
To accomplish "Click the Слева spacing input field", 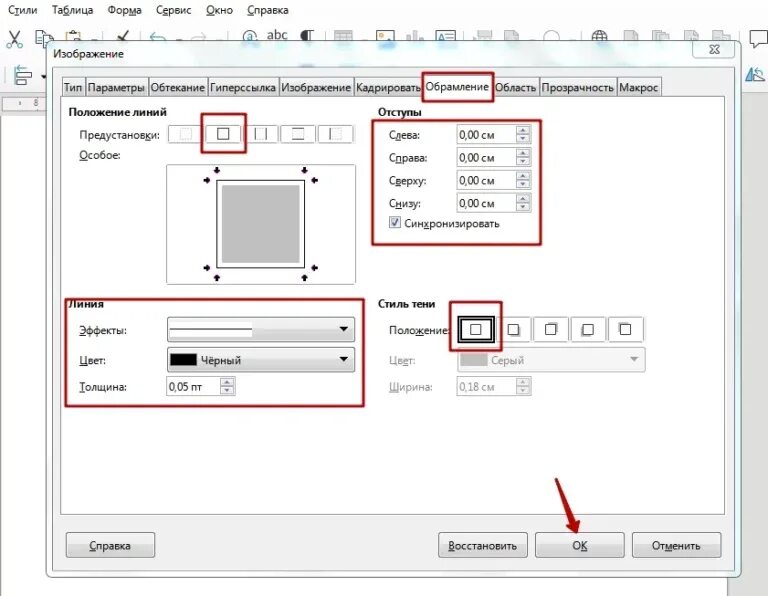I will point(486,135).
